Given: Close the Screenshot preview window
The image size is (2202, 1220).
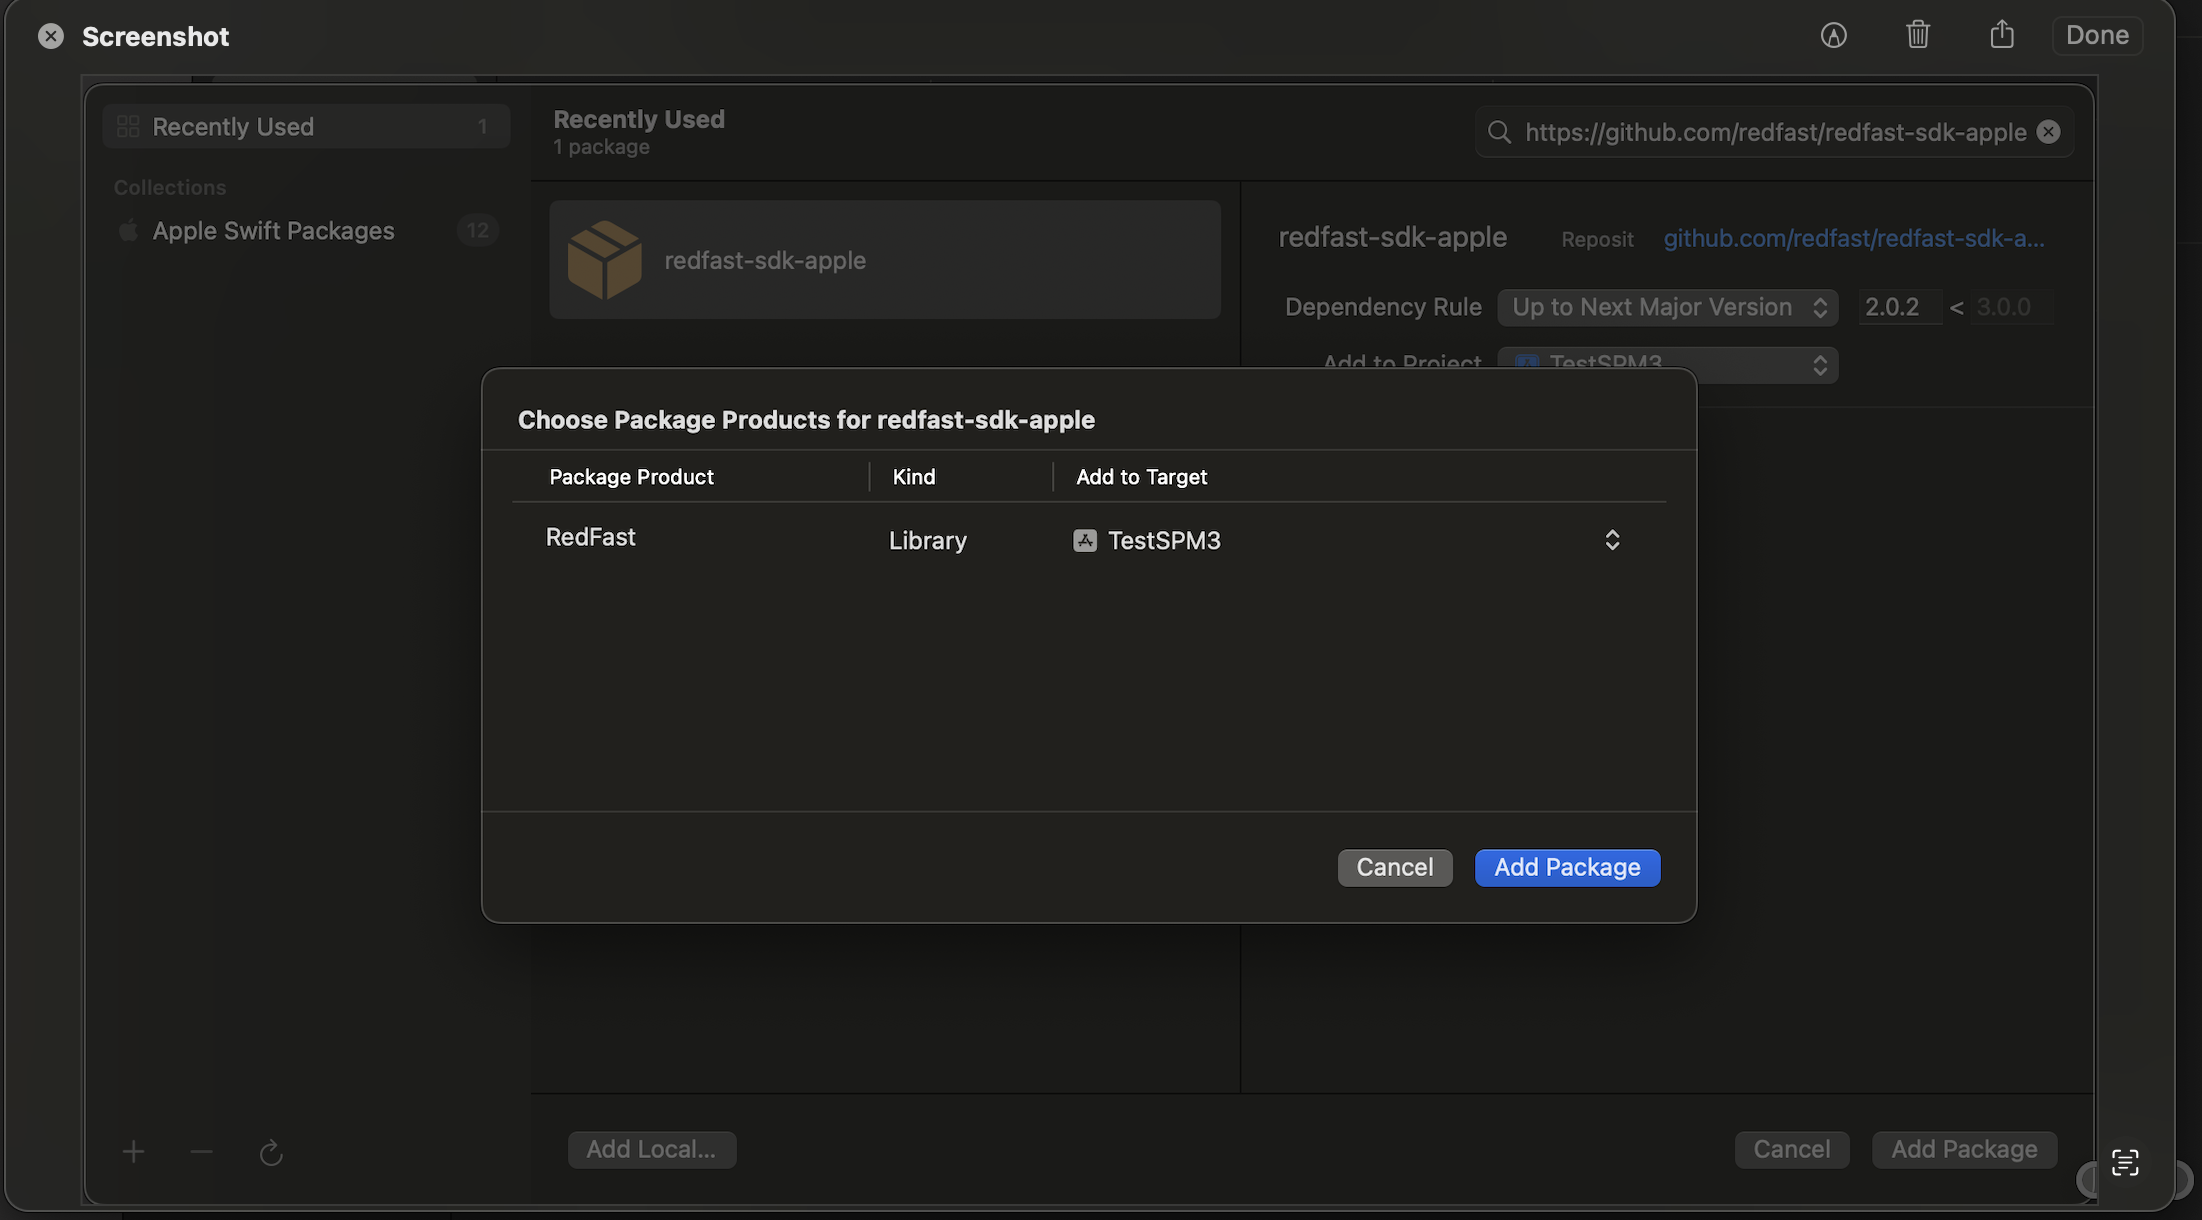Looking at the screenshot, I should [x=51, y=36].
